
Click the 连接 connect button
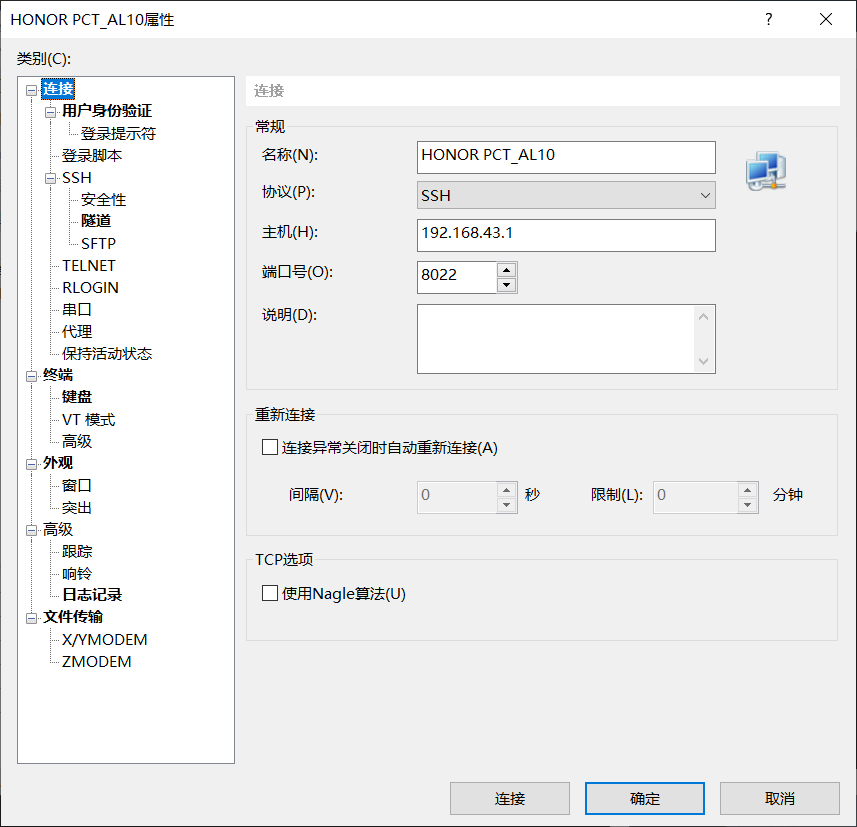pyautogui.click(x=509, y=798)
